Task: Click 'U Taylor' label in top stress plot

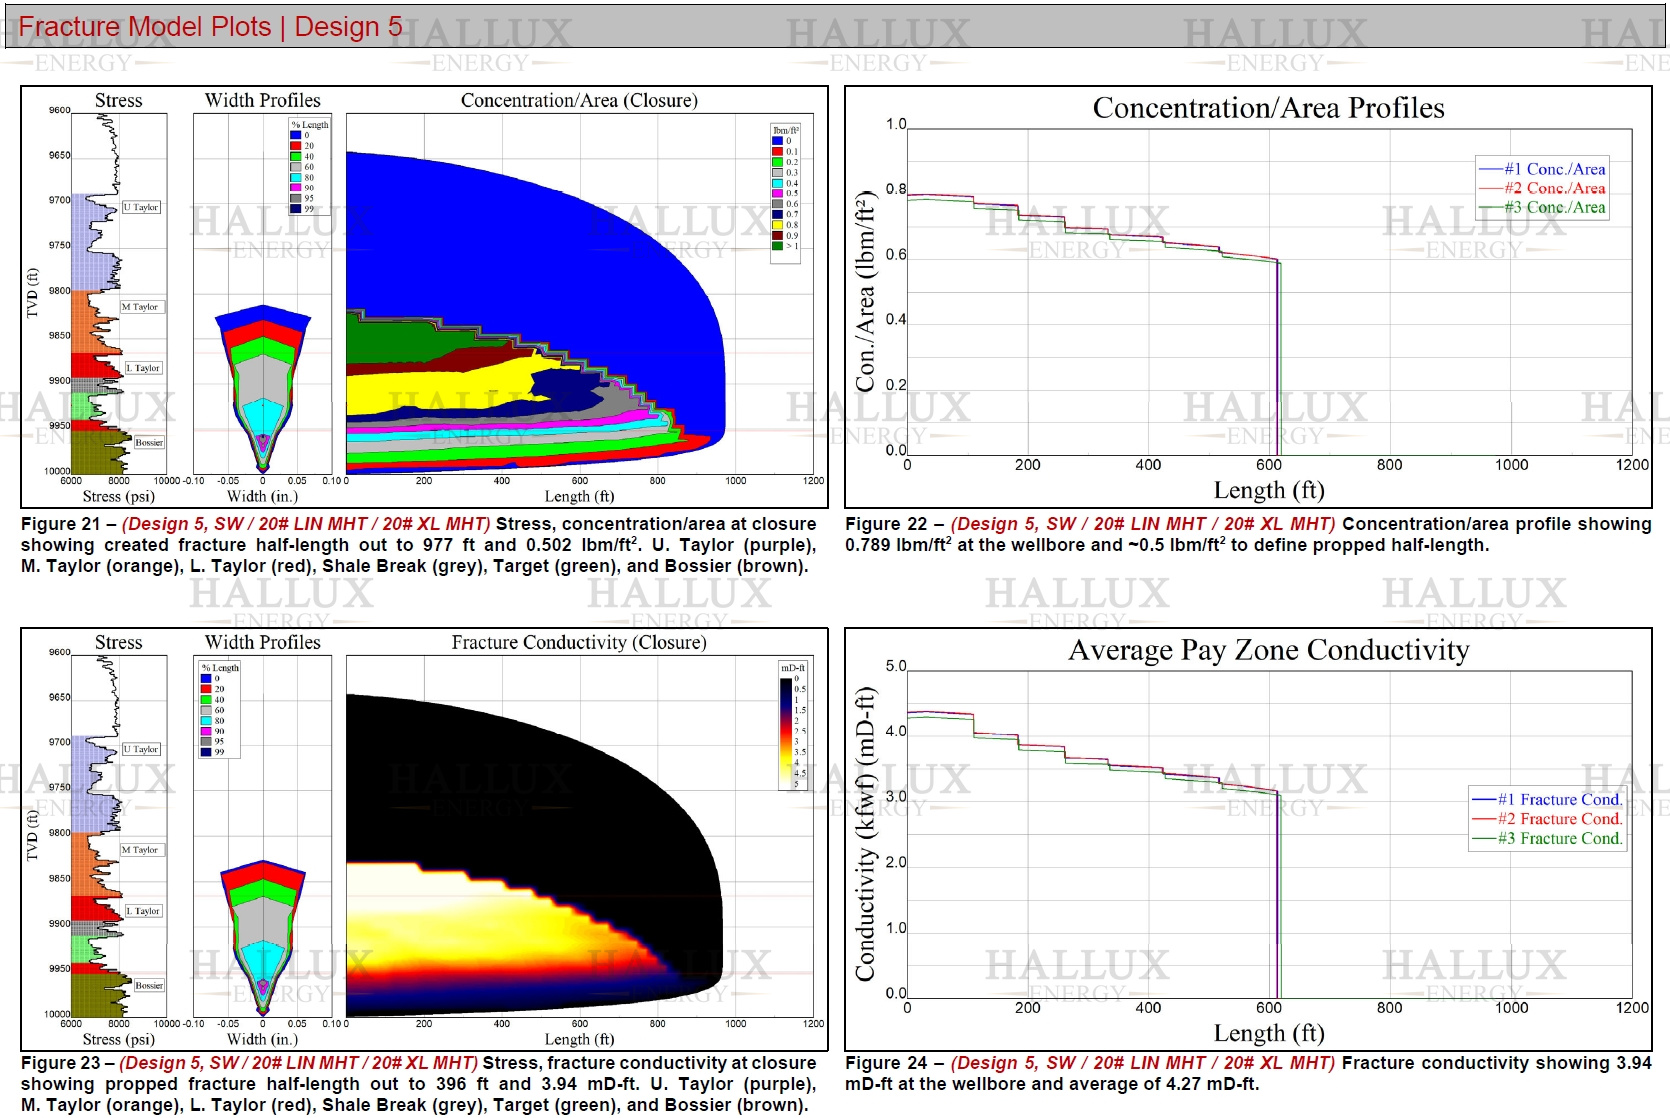Action: point(141,207)
